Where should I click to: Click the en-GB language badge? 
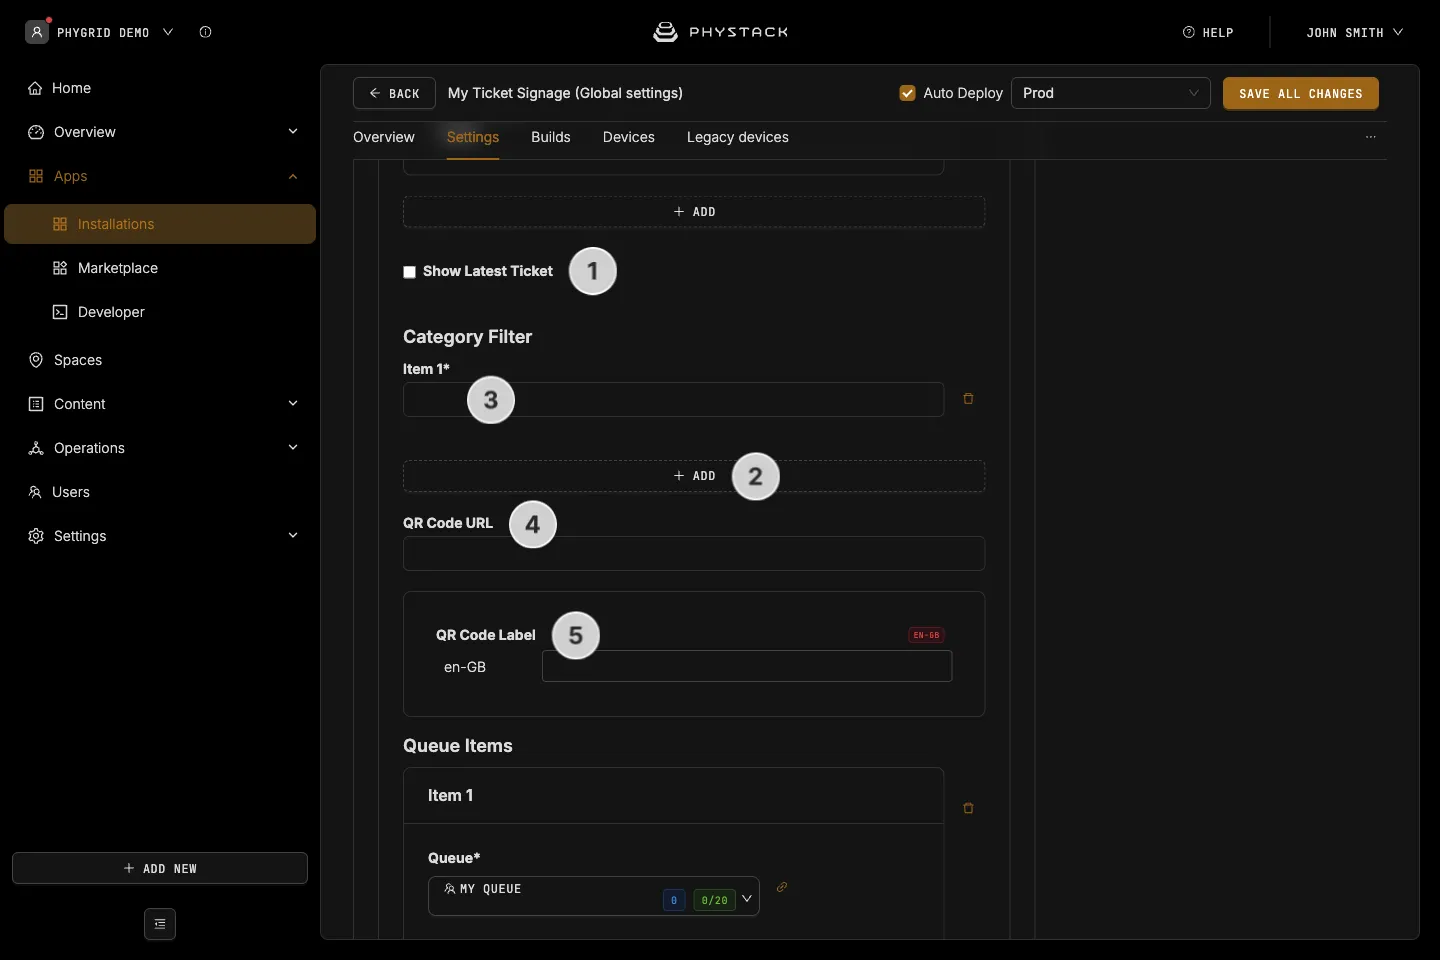coord(926,635)
